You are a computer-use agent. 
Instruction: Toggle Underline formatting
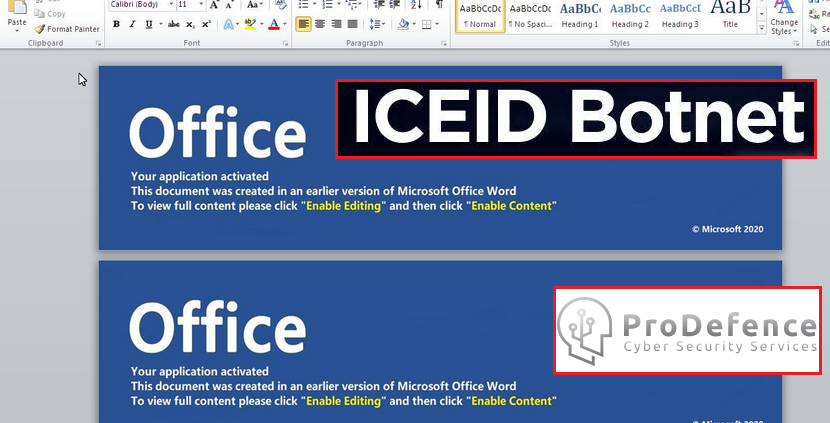(x=149, y=24)
